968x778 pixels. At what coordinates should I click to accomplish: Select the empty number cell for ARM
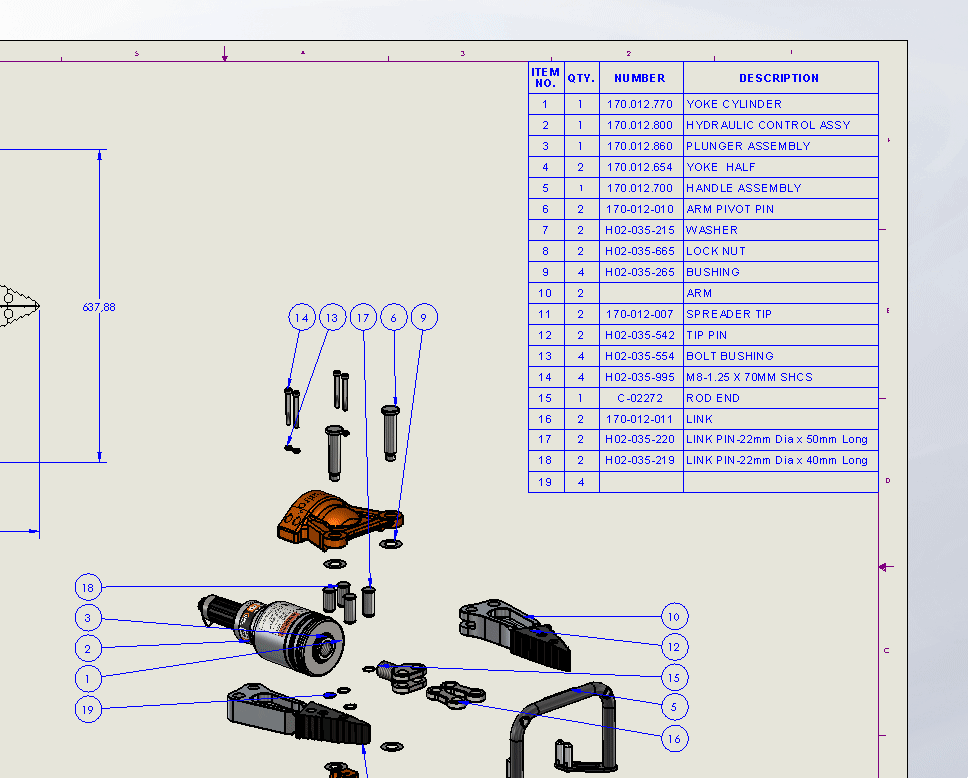pos(640,293)
